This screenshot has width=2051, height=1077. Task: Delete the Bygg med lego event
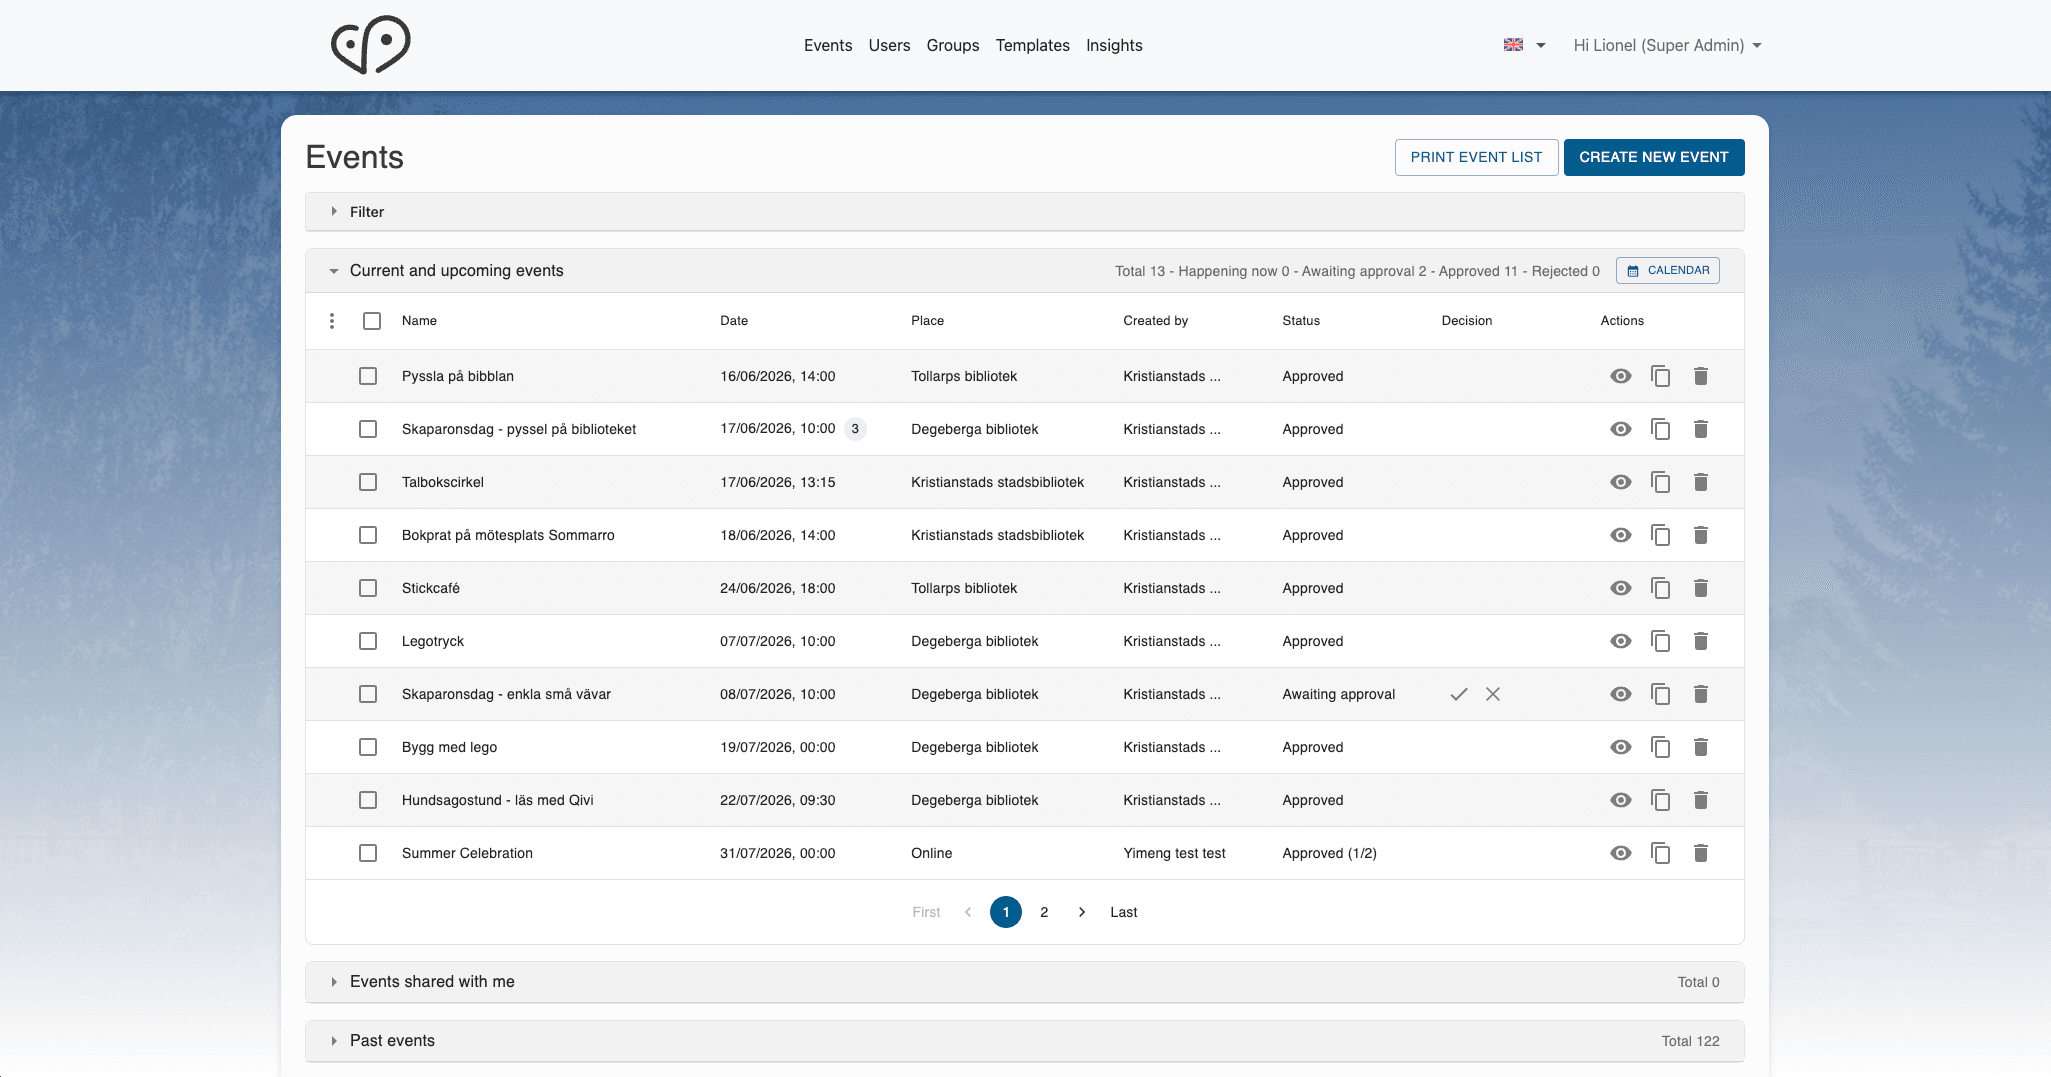1700,747
